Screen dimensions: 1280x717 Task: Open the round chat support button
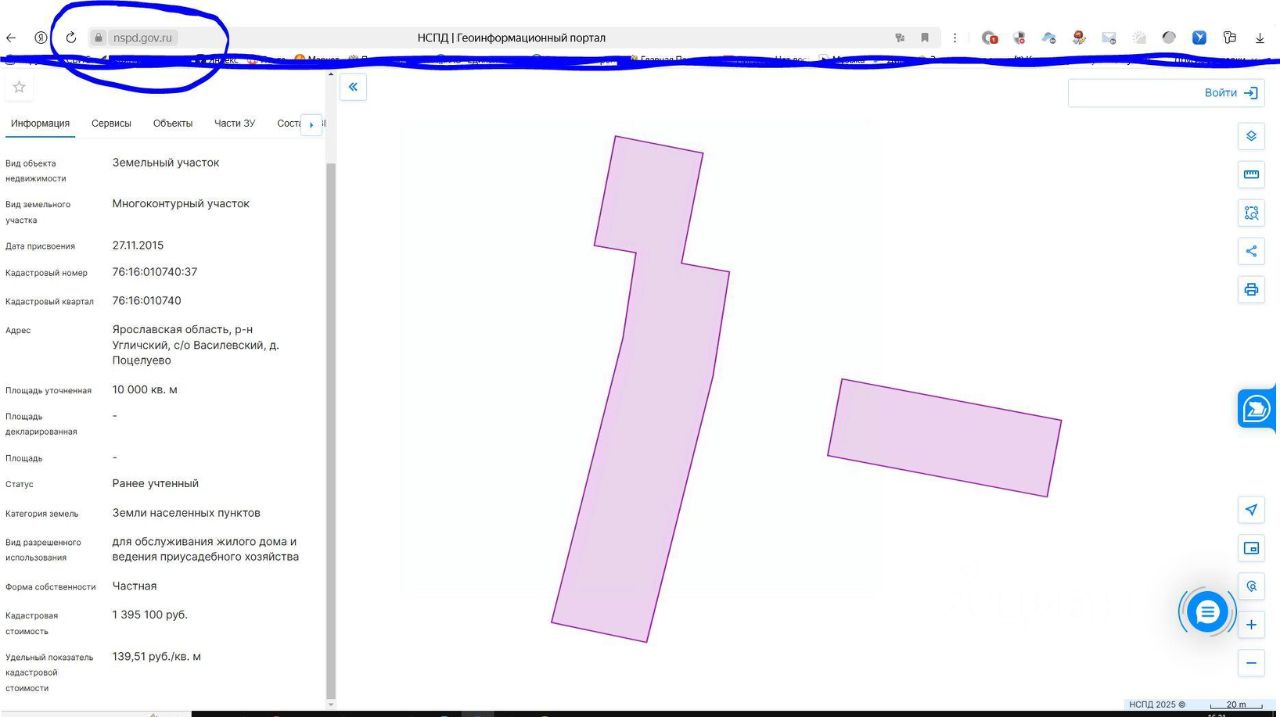(1207, 611)
